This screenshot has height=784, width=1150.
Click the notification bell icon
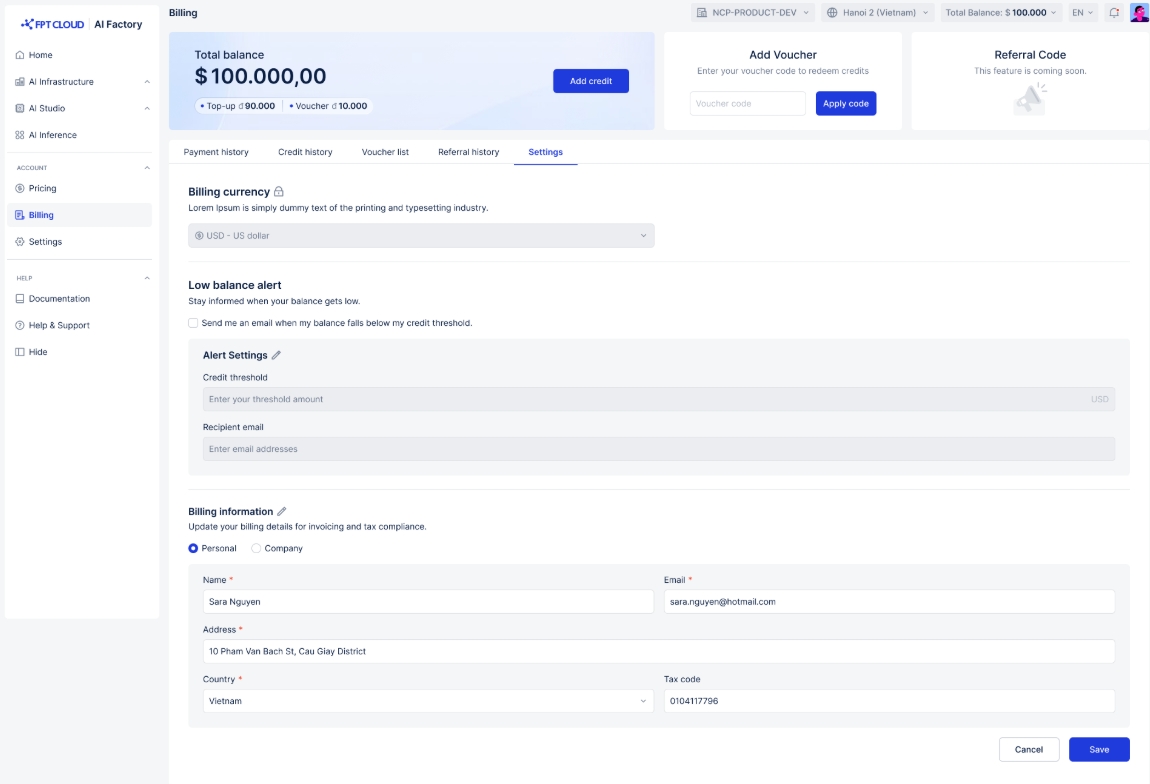[1114, 13]
